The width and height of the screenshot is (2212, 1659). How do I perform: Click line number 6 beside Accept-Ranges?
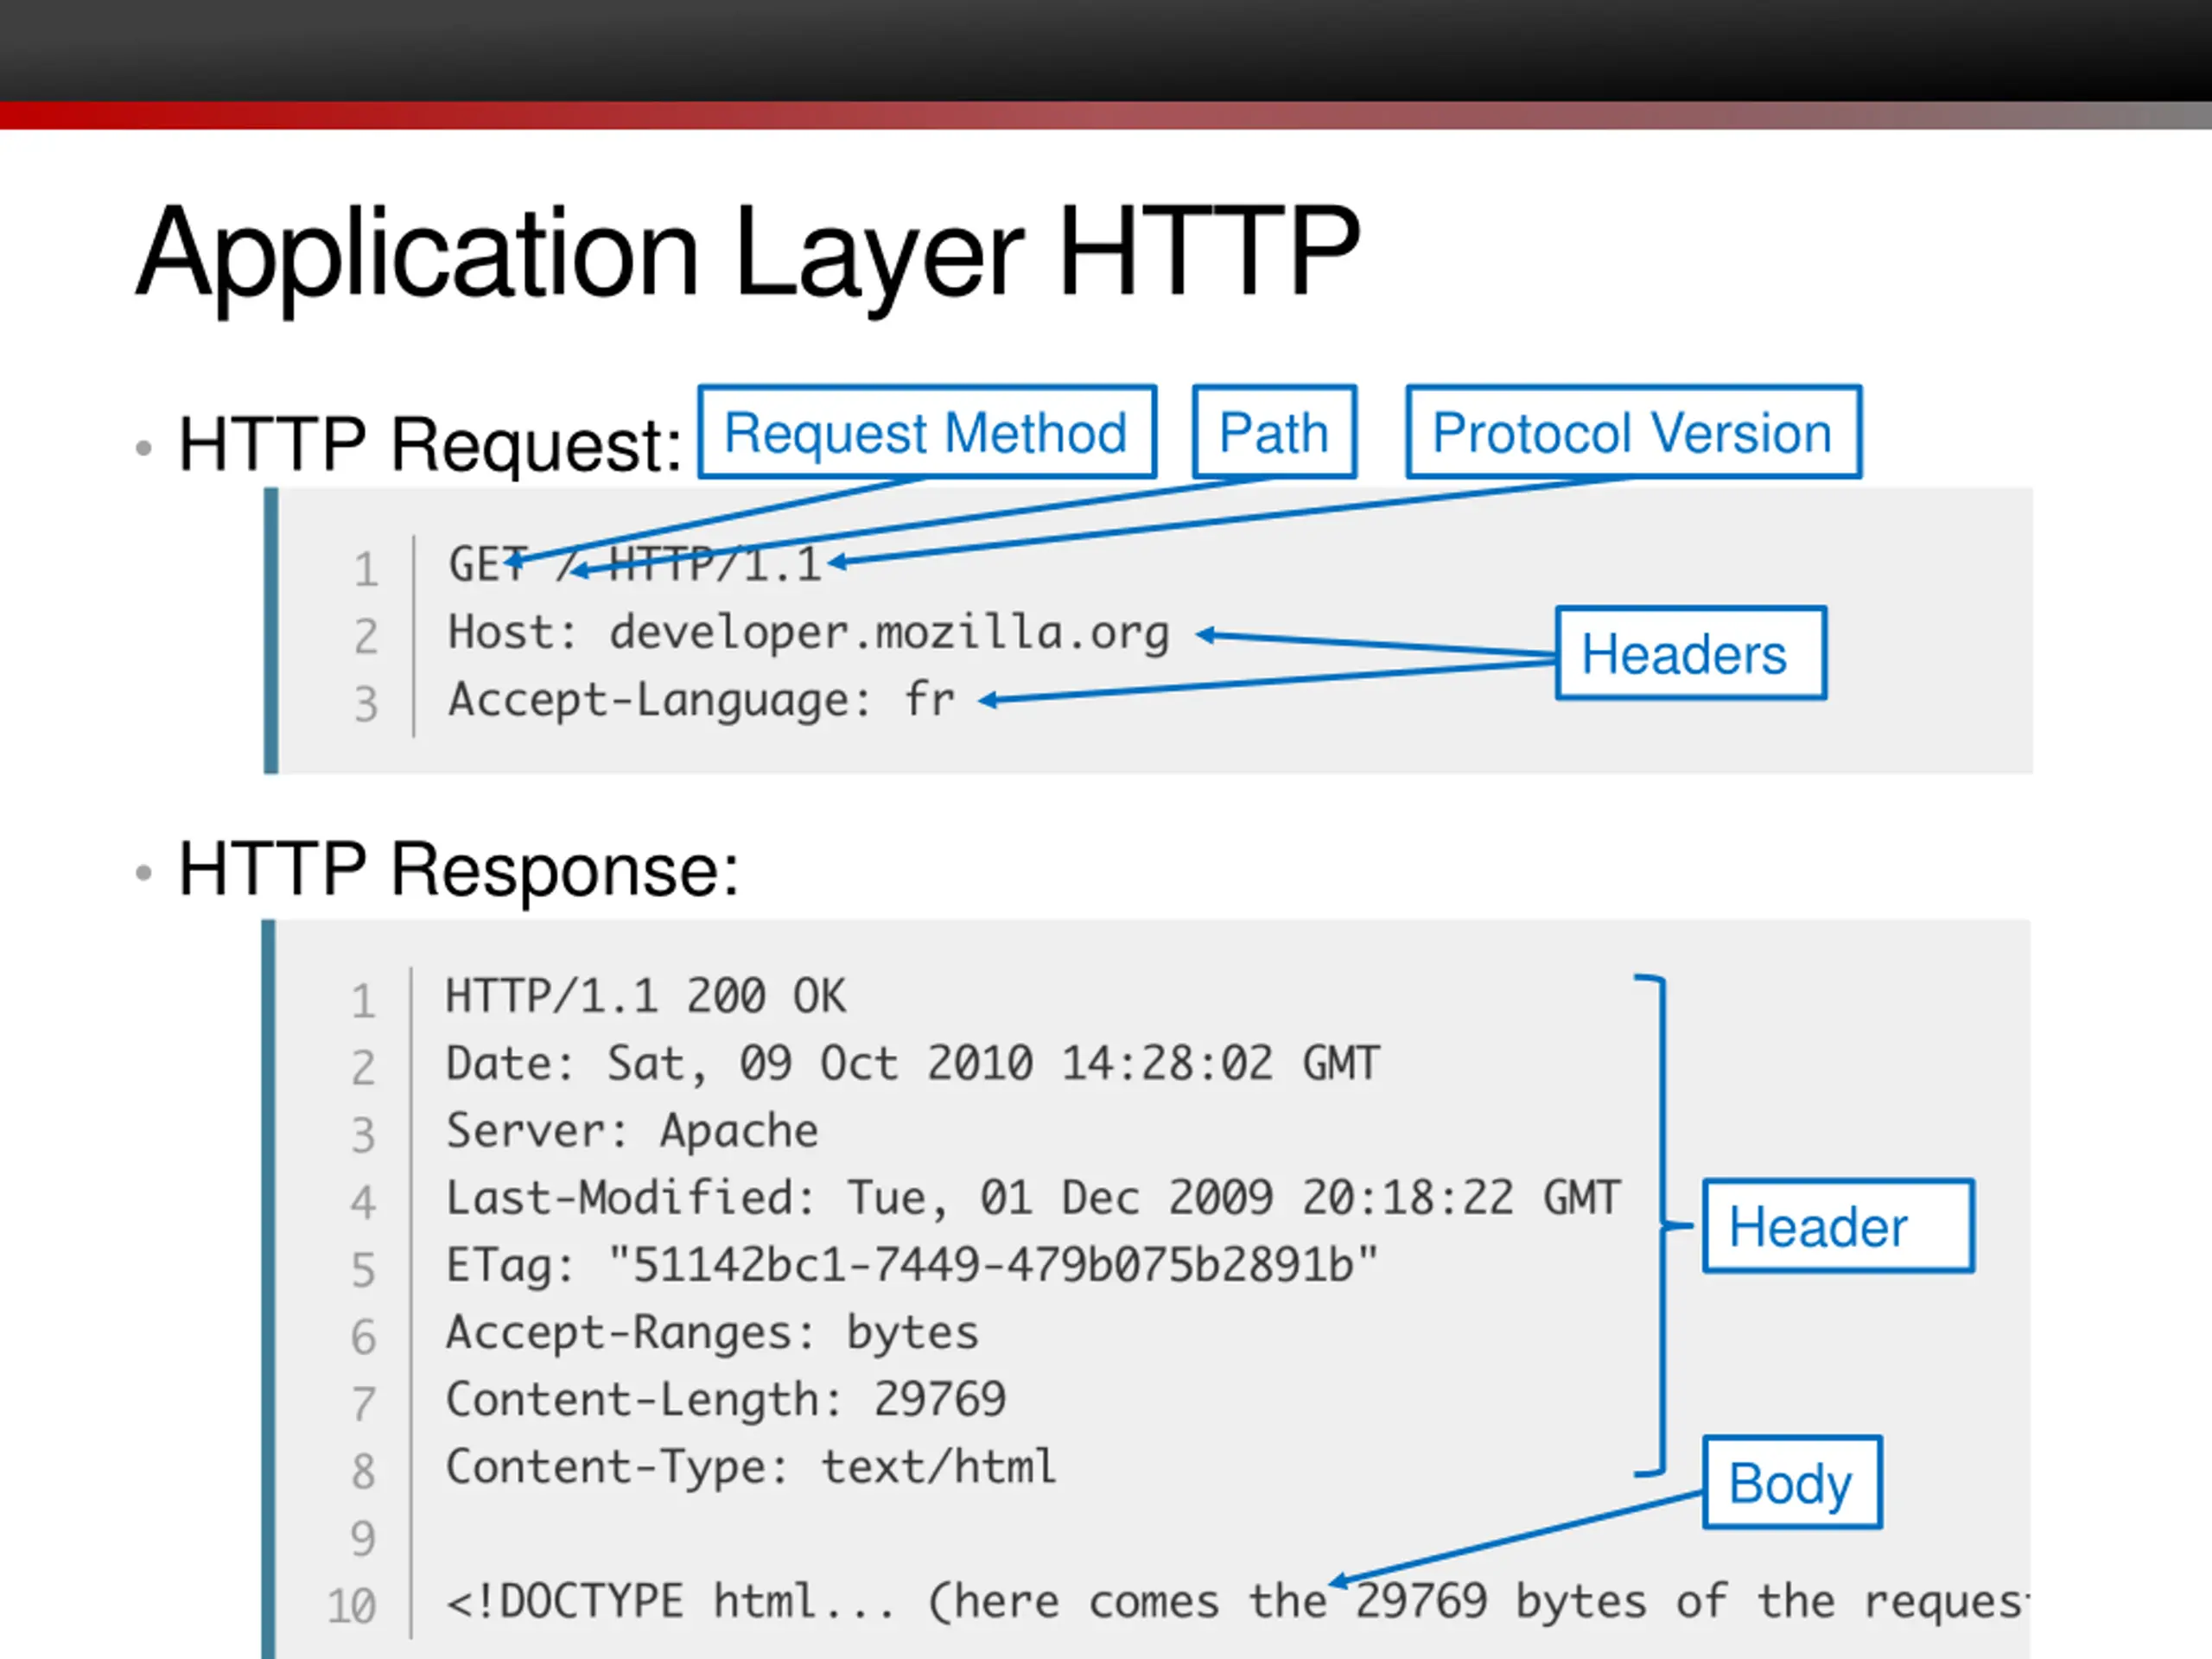click(363, 1338)
